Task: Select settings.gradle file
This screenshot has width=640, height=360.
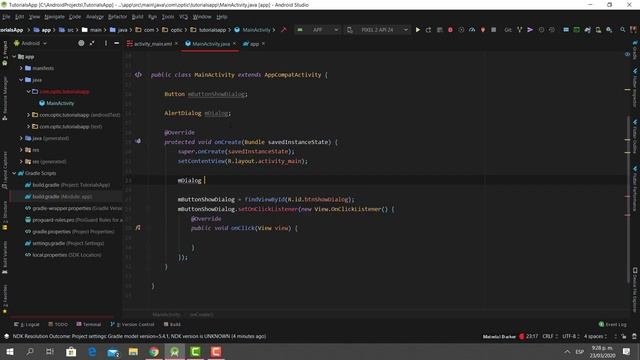Action: pyautogui.click(x=68, y=243)
